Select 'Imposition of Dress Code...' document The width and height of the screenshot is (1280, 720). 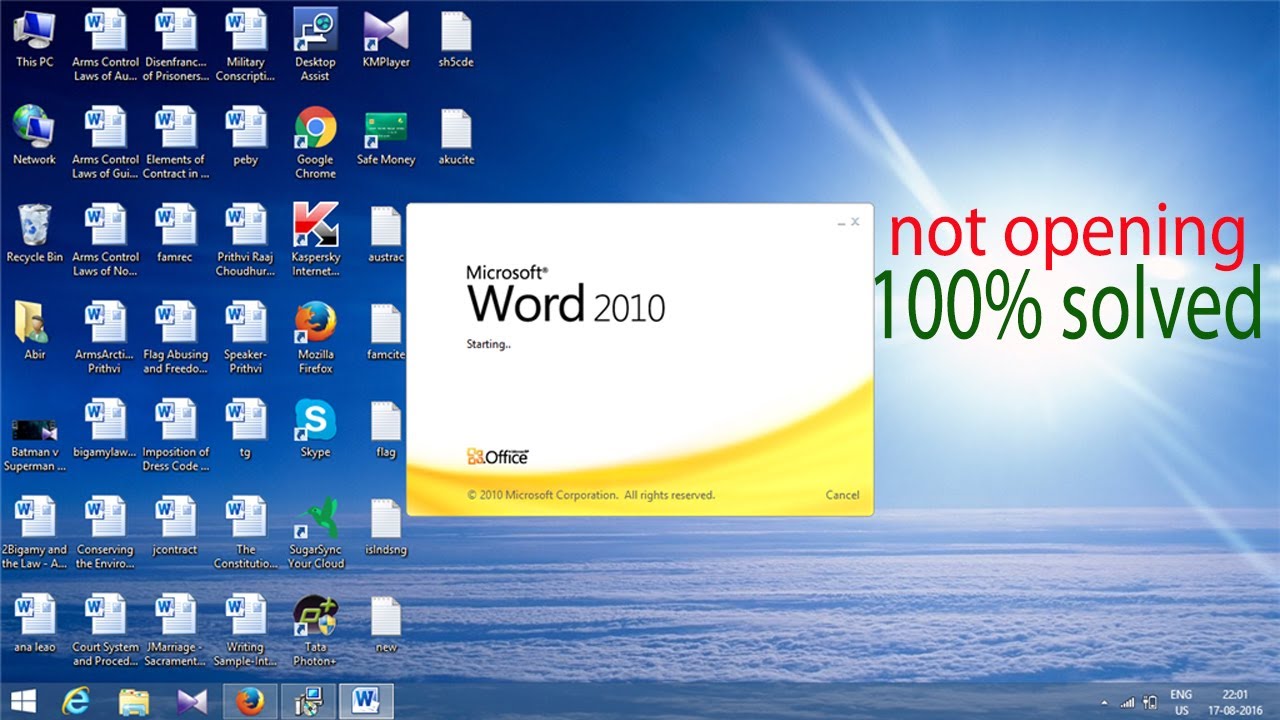176,436
